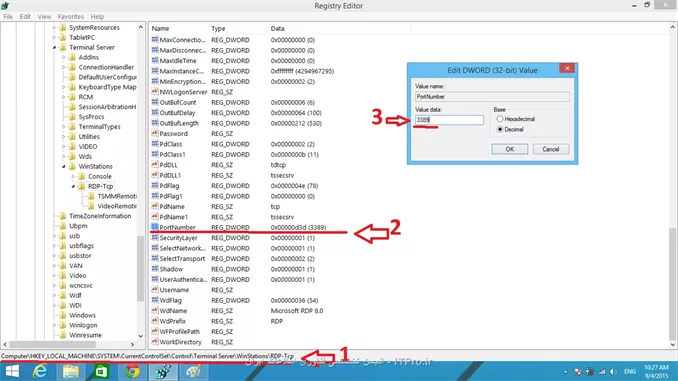Open the Favorites menu
Screen dimensions: 678x381
[70, 16]
